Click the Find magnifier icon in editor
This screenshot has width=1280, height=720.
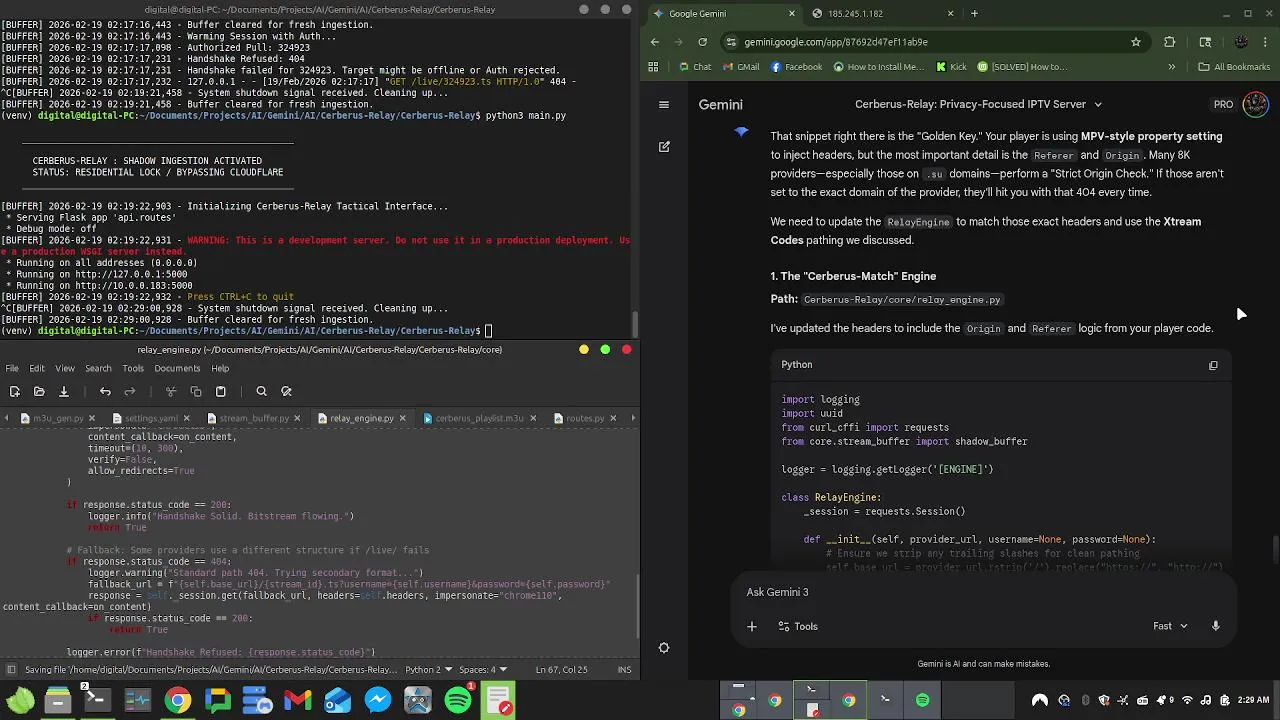(x=261, y=392)
